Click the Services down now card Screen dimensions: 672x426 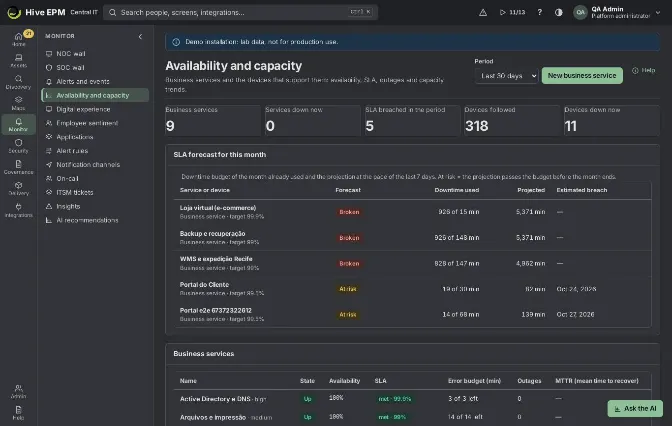[312, 120]
